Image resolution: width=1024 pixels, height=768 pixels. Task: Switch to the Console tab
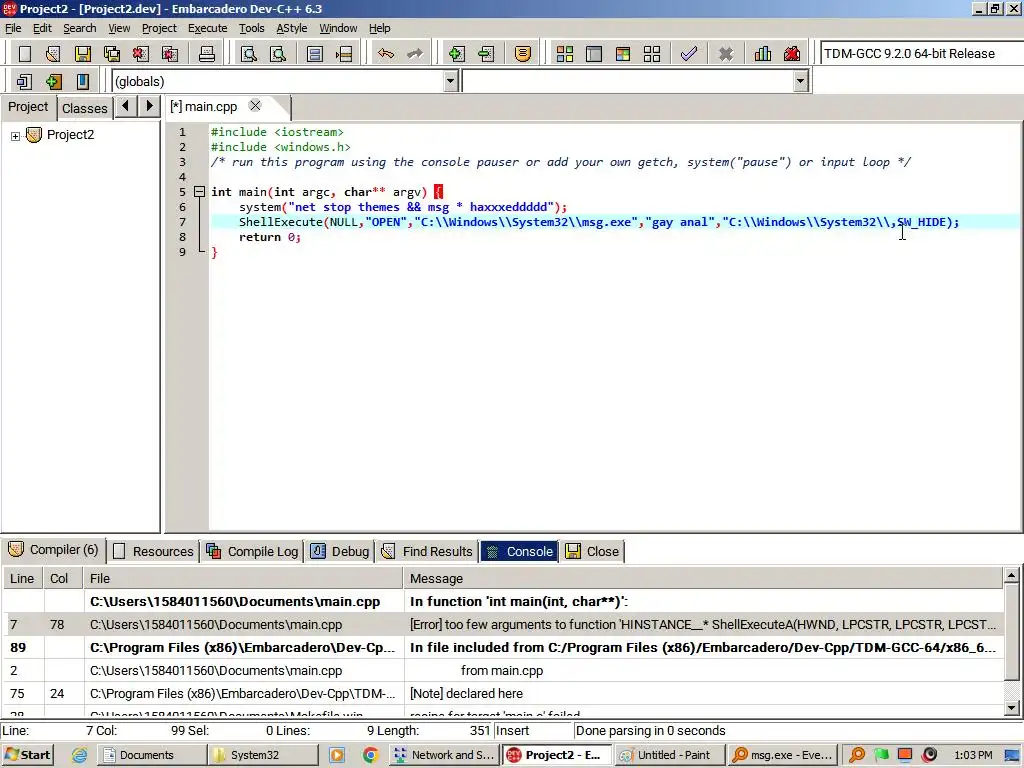tap(520, 552)
